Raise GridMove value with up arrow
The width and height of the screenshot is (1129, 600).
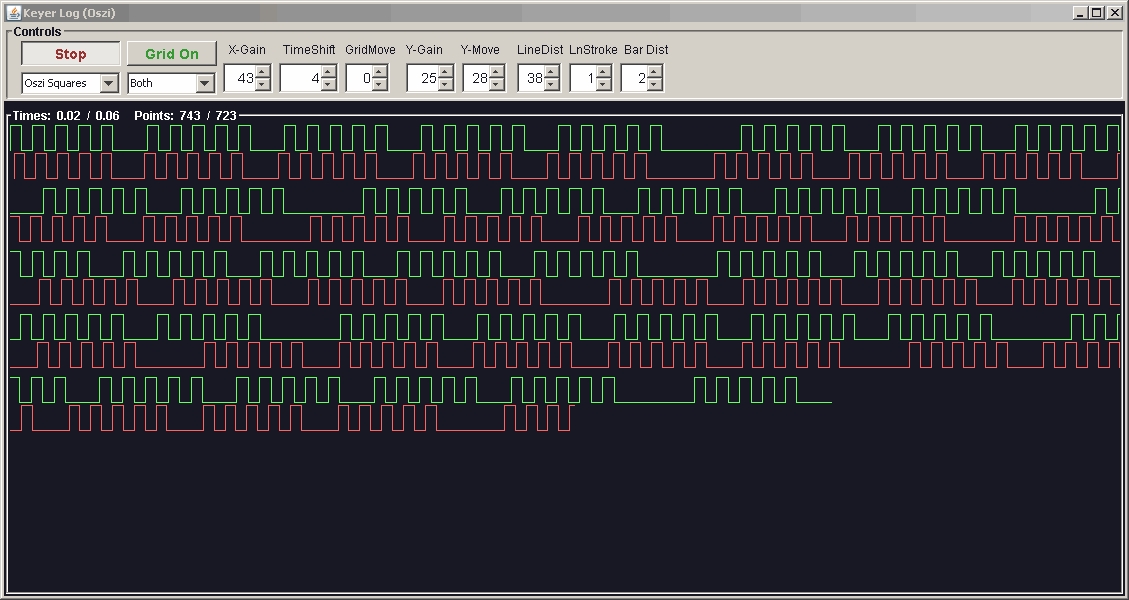[379, 72]
